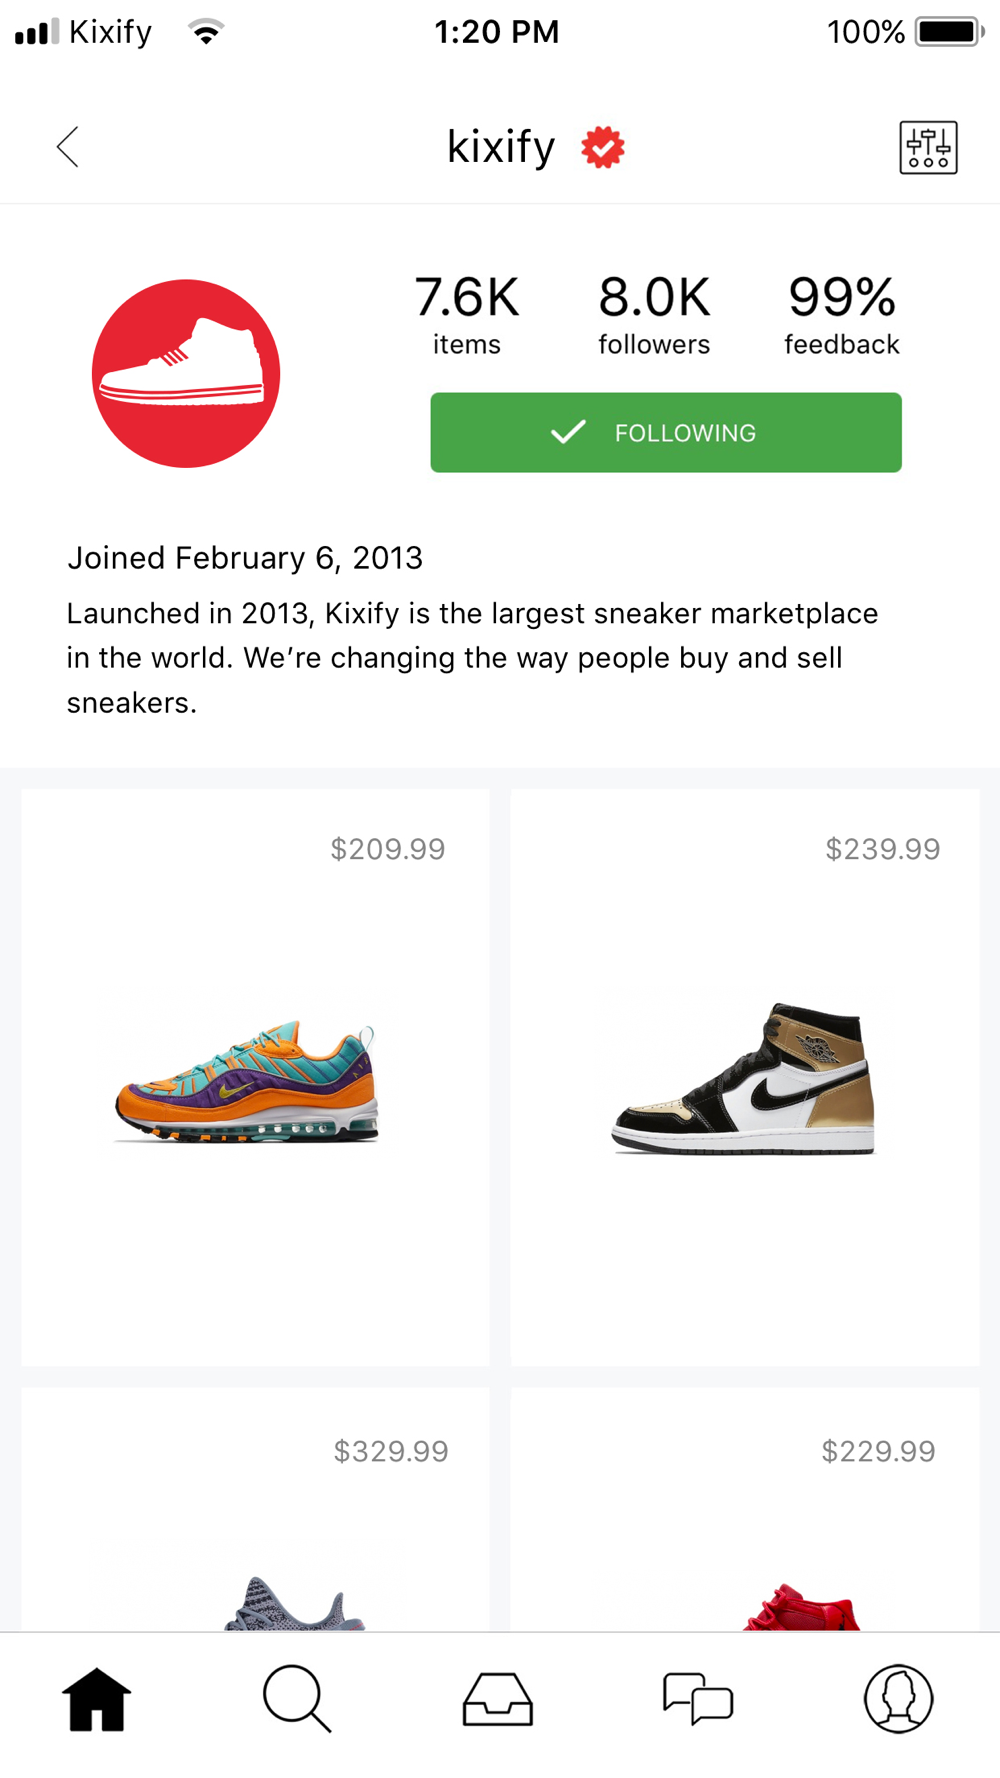
Task: Open the gray Yeezy sneaker listing
Action: coord(294,1602)
